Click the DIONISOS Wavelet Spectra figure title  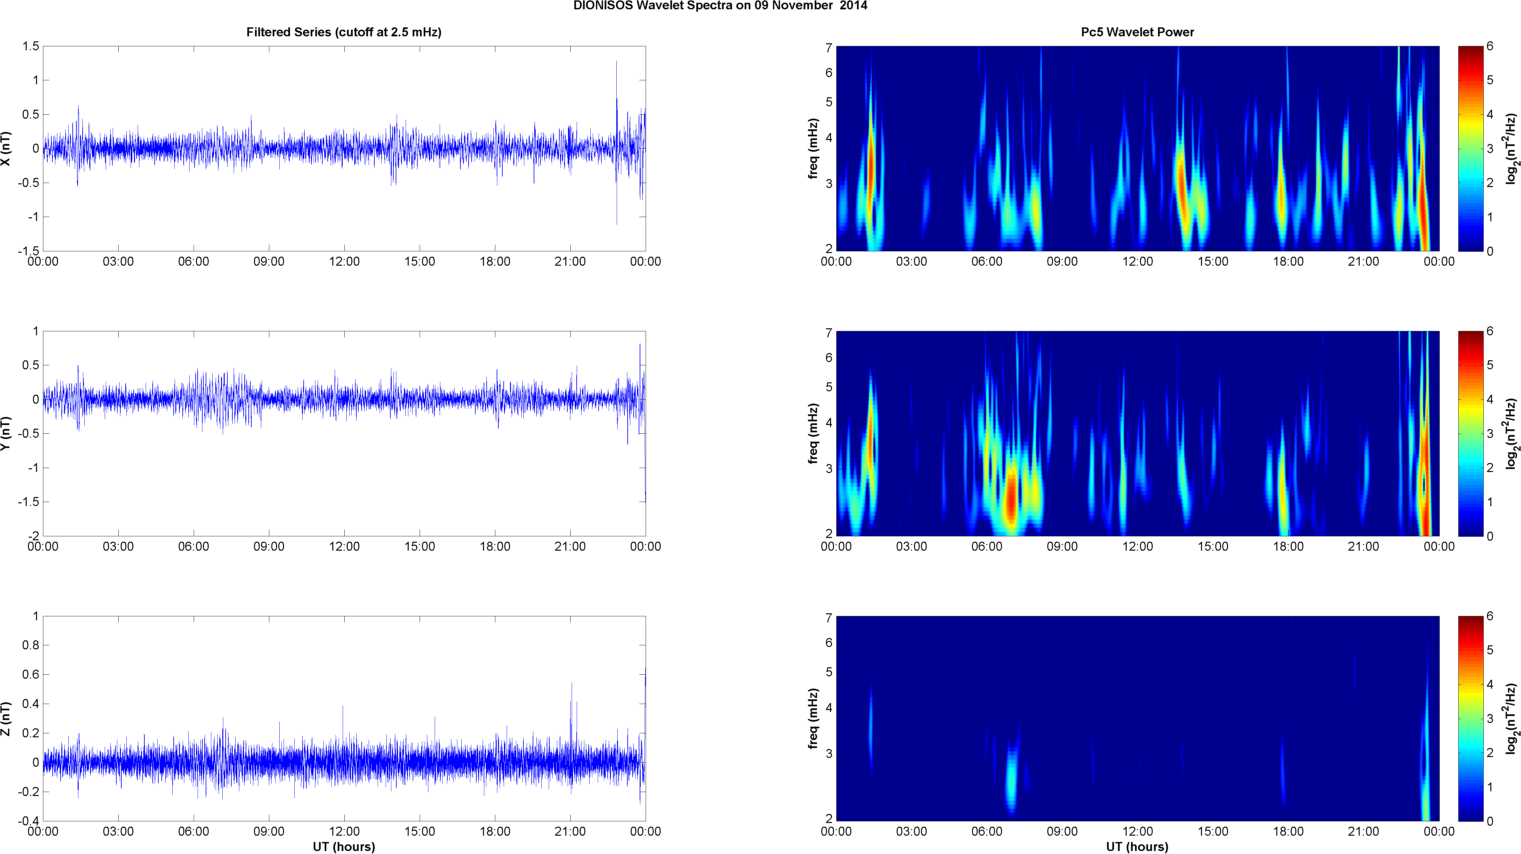720,6
